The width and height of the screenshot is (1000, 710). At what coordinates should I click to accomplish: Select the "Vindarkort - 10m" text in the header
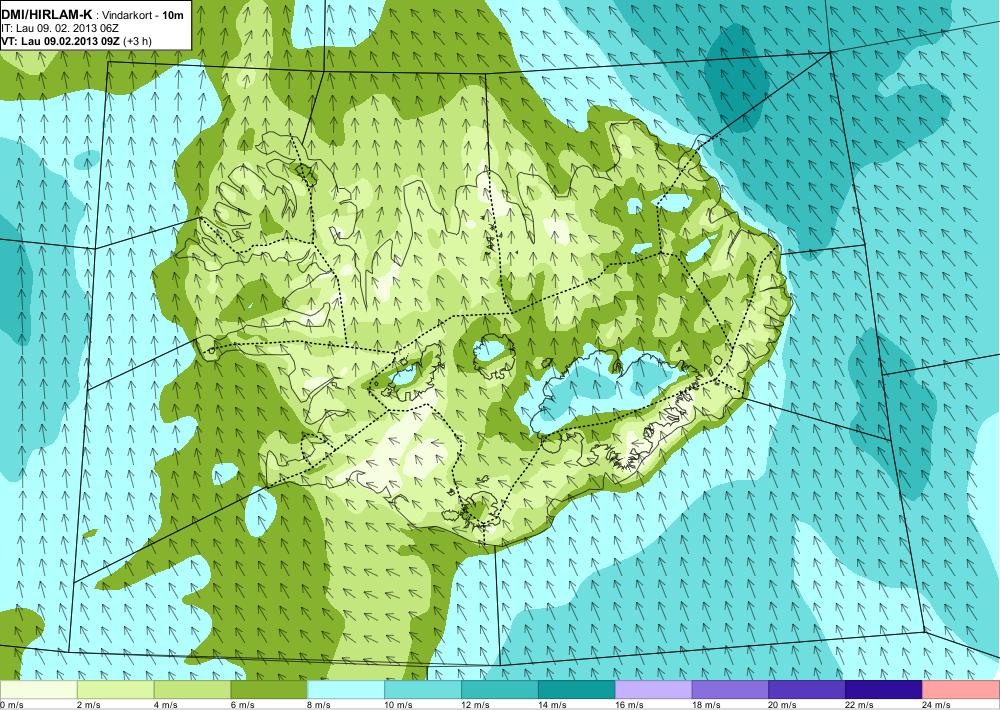tap(142, 14)
